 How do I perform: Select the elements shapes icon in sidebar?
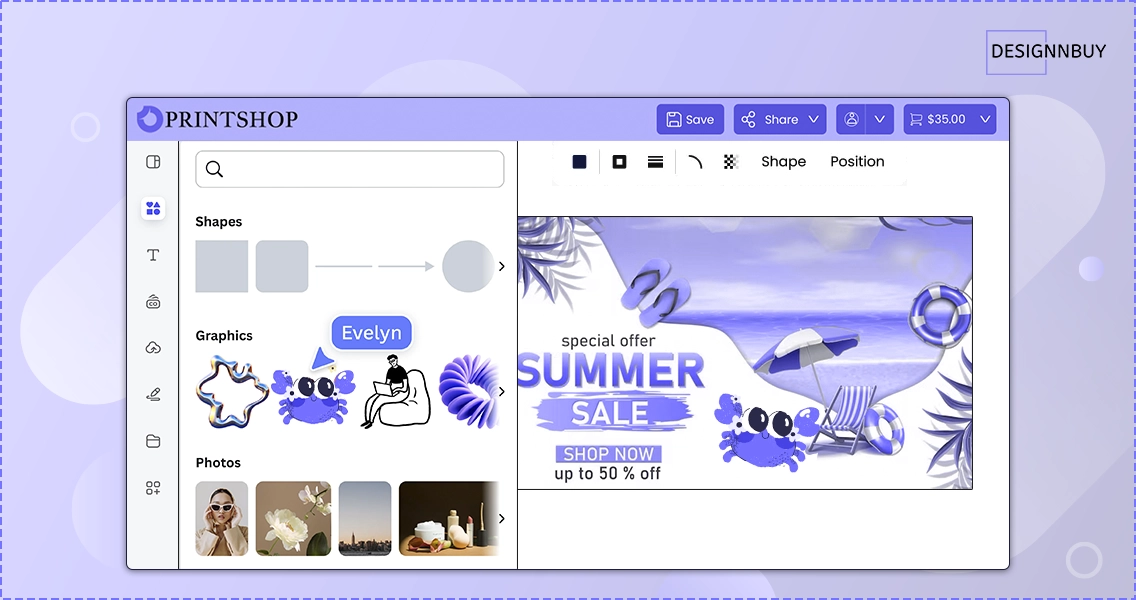point(153,209)
